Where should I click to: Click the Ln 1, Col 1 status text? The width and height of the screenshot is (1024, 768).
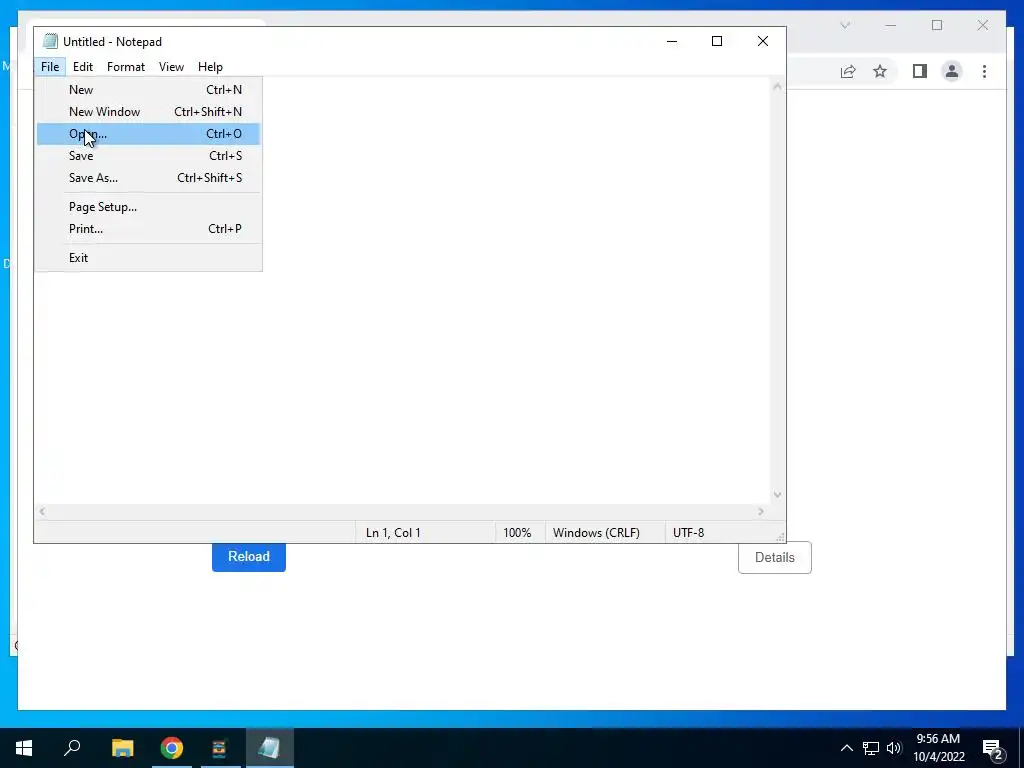393,533
